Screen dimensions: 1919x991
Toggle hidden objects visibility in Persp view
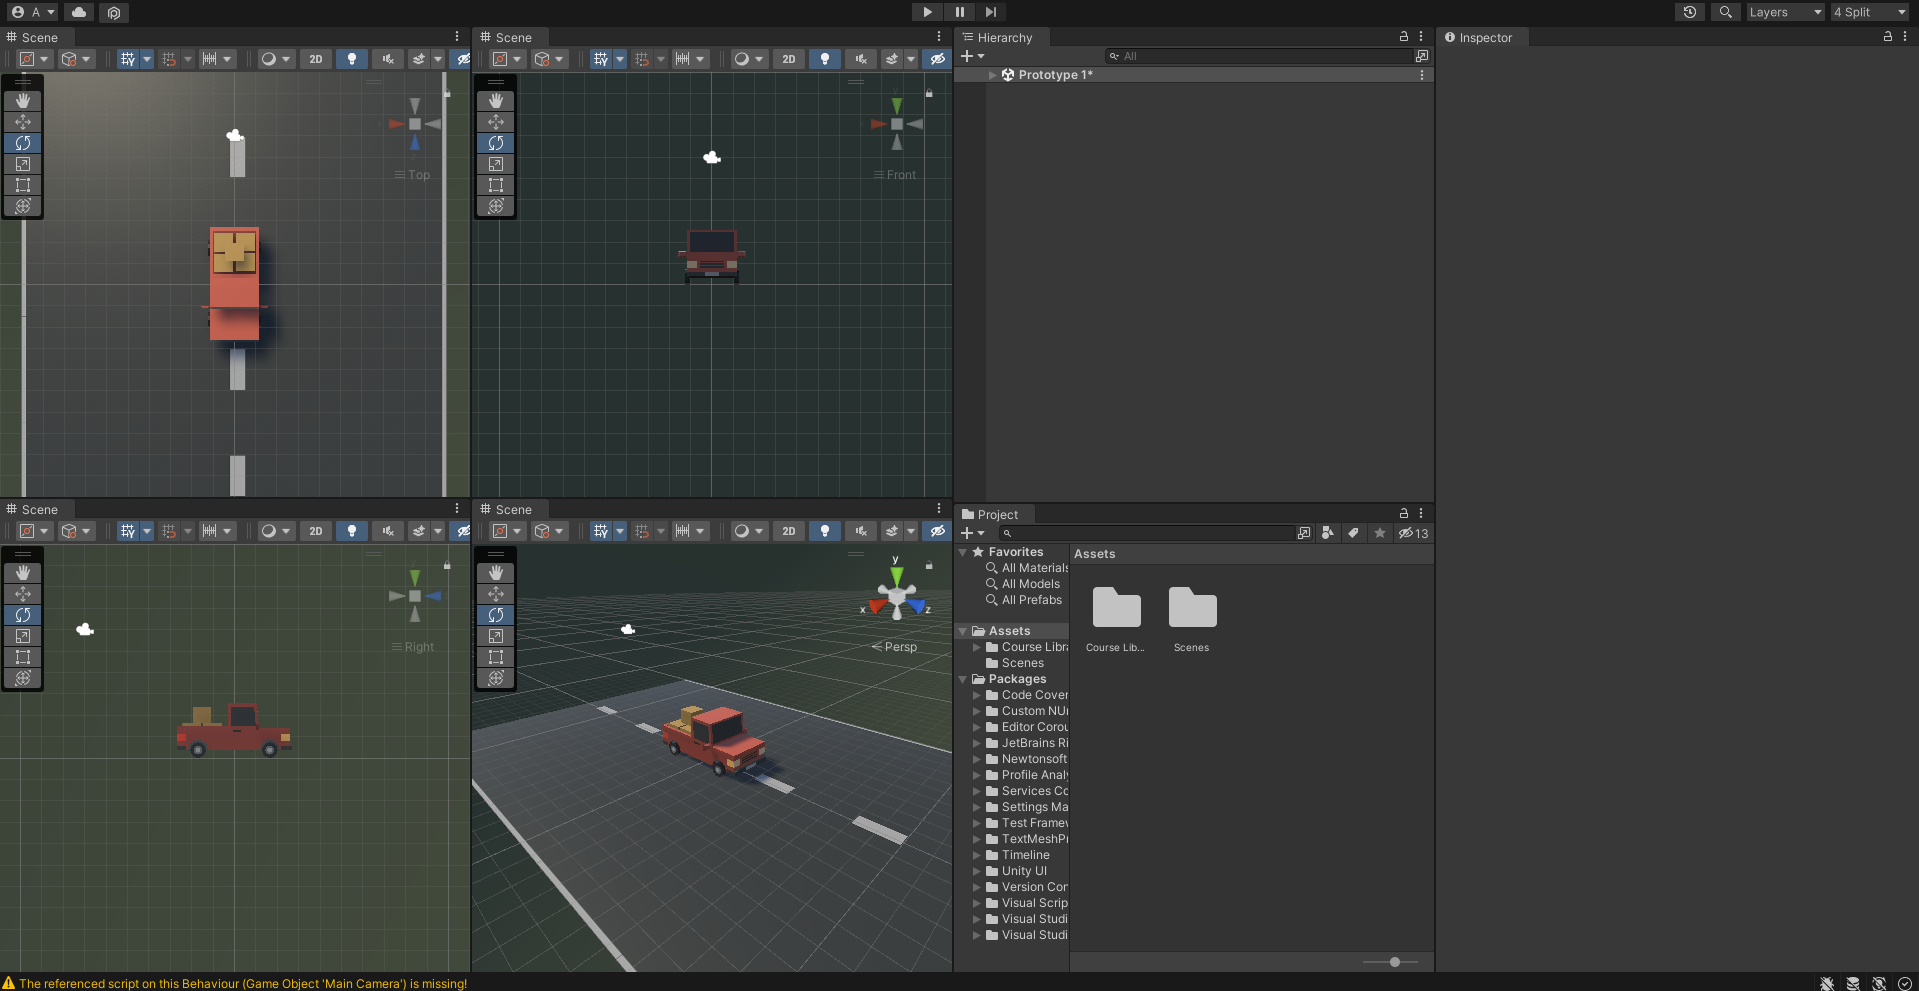point(937,531)
